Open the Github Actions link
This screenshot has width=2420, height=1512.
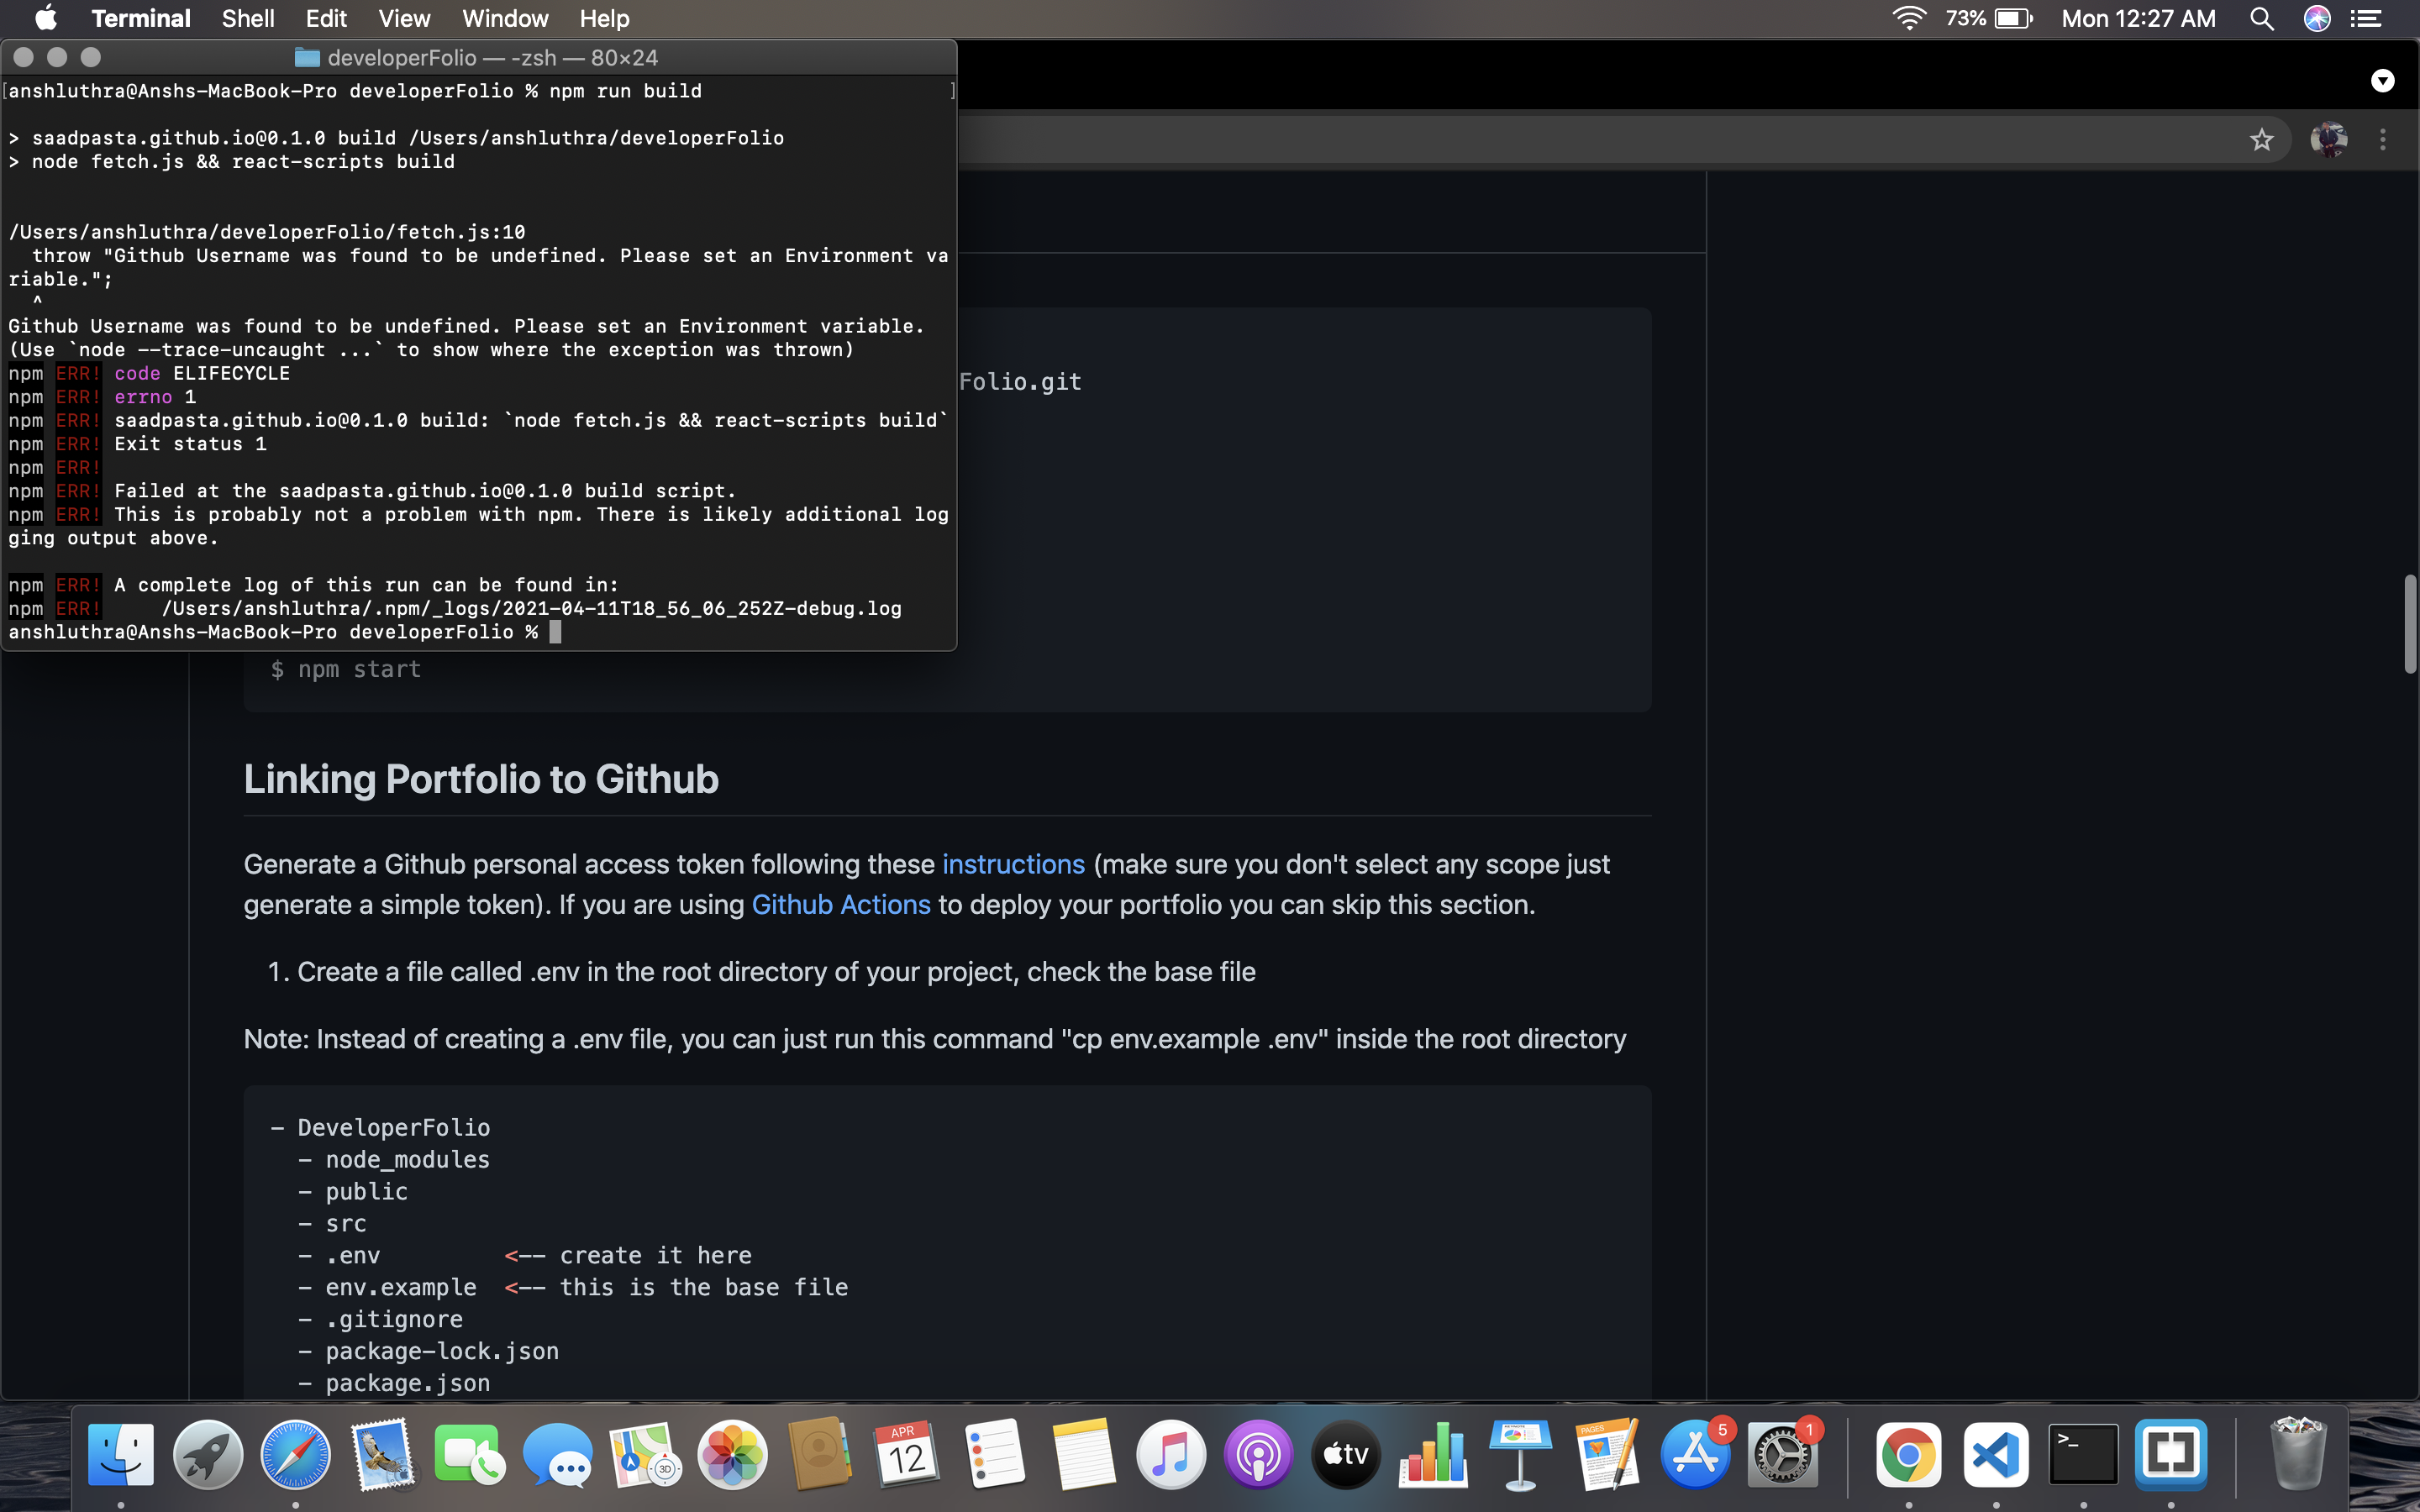point(841,905)
